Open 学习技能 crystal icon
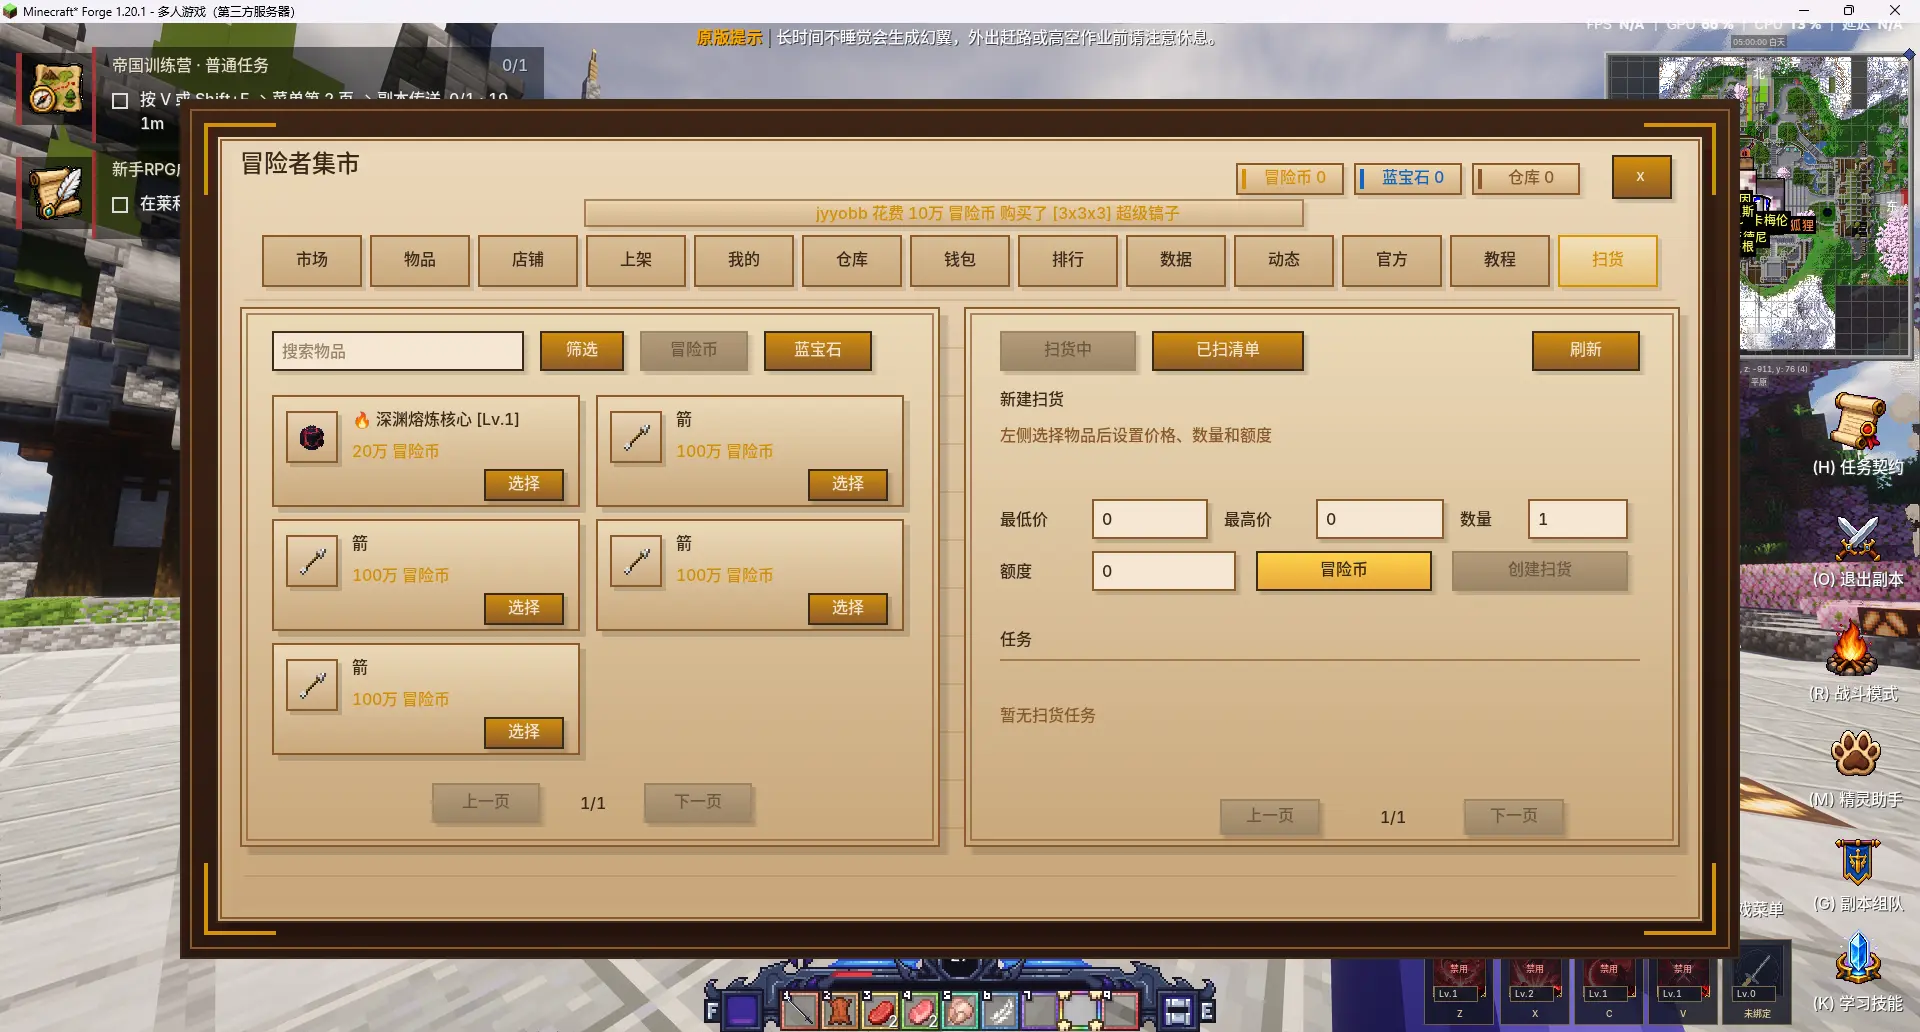Image resolution: width=1920 pixels, height=1032 pixels. pyautogui.click(x=1858, y=958)
